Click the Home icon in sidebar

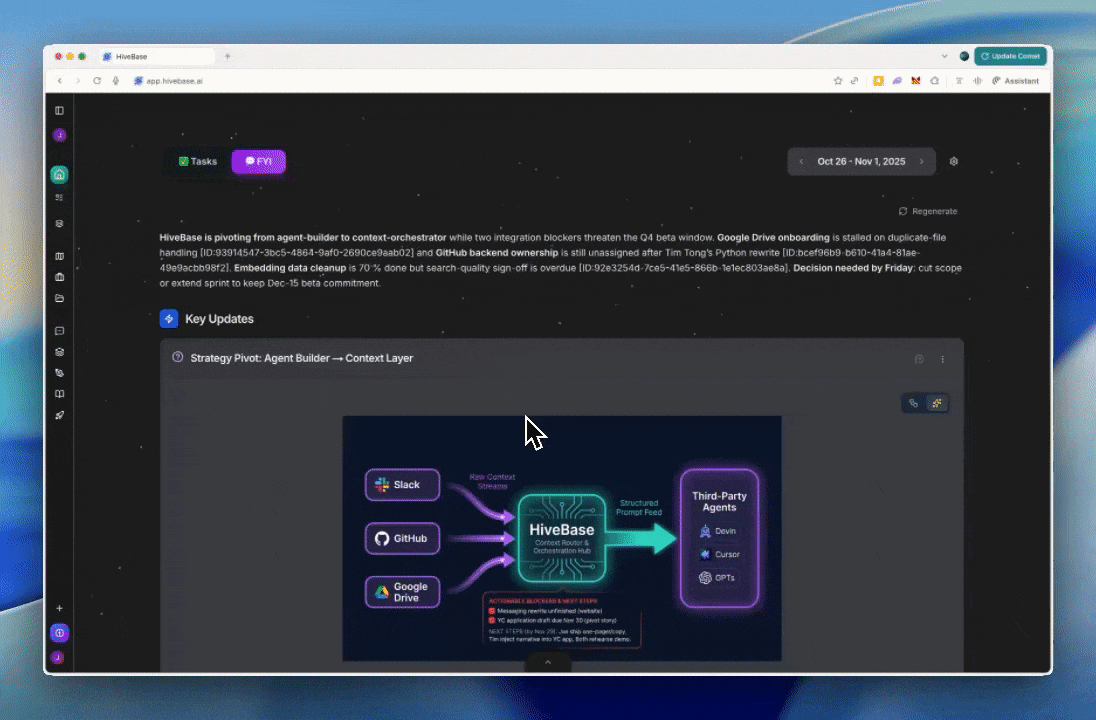click(59, 175)
